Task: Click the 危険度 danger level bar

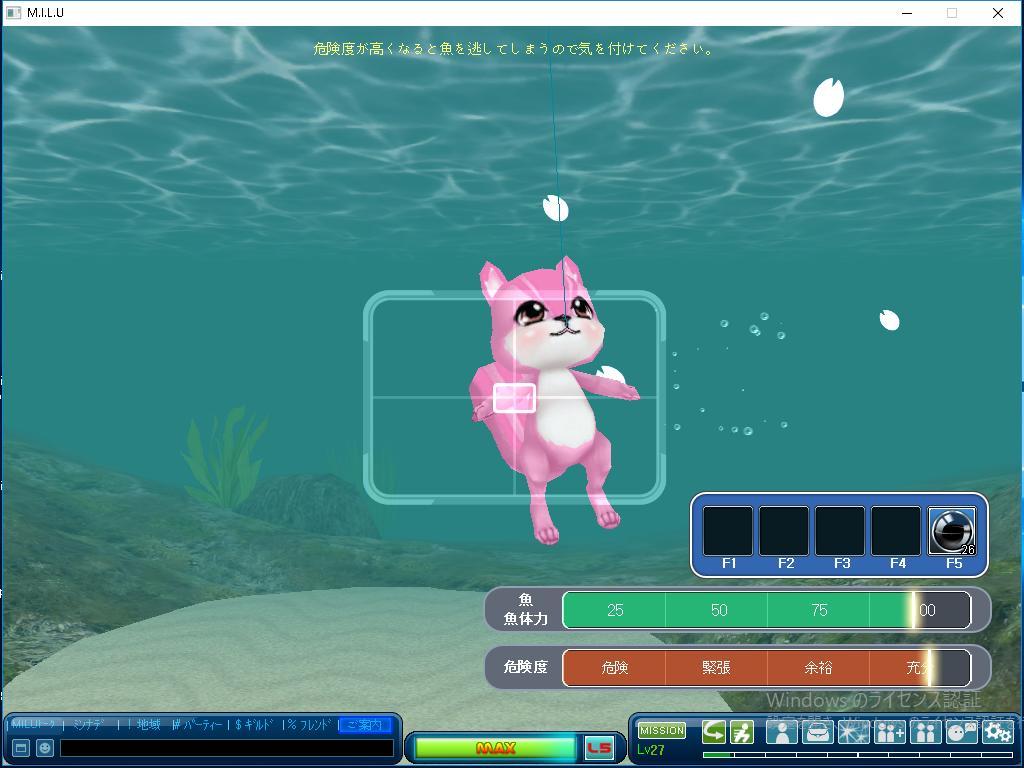Action: [x=767, y=667]
